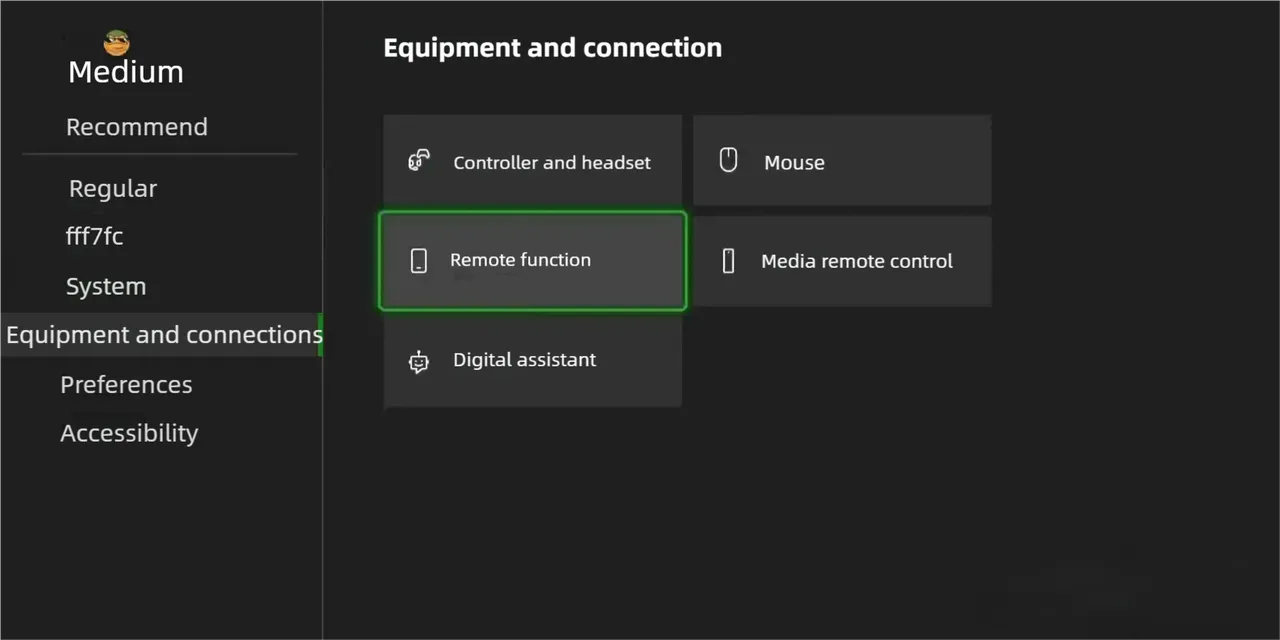This screenshot has width=1280, height=640.
Task: Select the Remote function tile
Action: 532,261
